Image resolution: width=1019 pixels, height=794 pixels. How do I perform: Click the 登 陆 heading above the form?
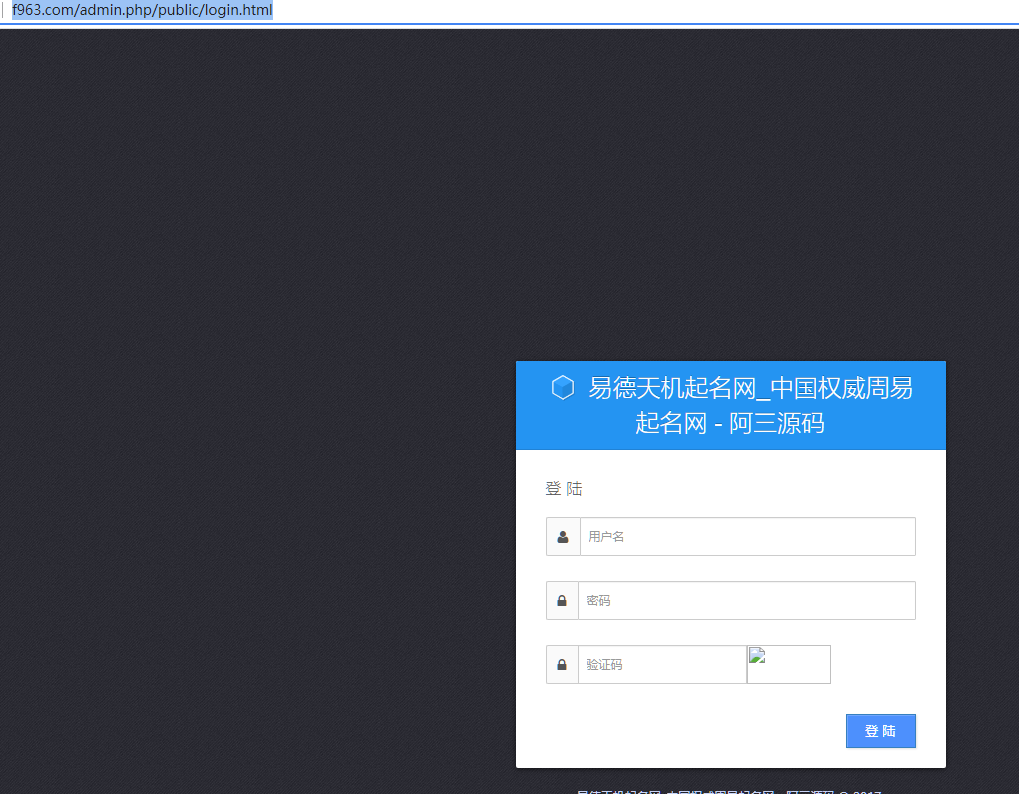(564, 489)
